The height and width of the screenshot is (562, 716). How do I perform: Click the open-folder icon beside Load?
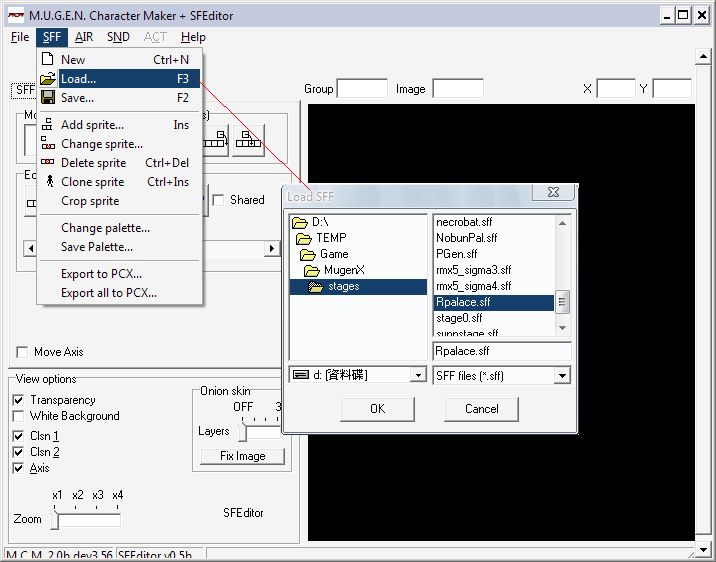[47, 79]
